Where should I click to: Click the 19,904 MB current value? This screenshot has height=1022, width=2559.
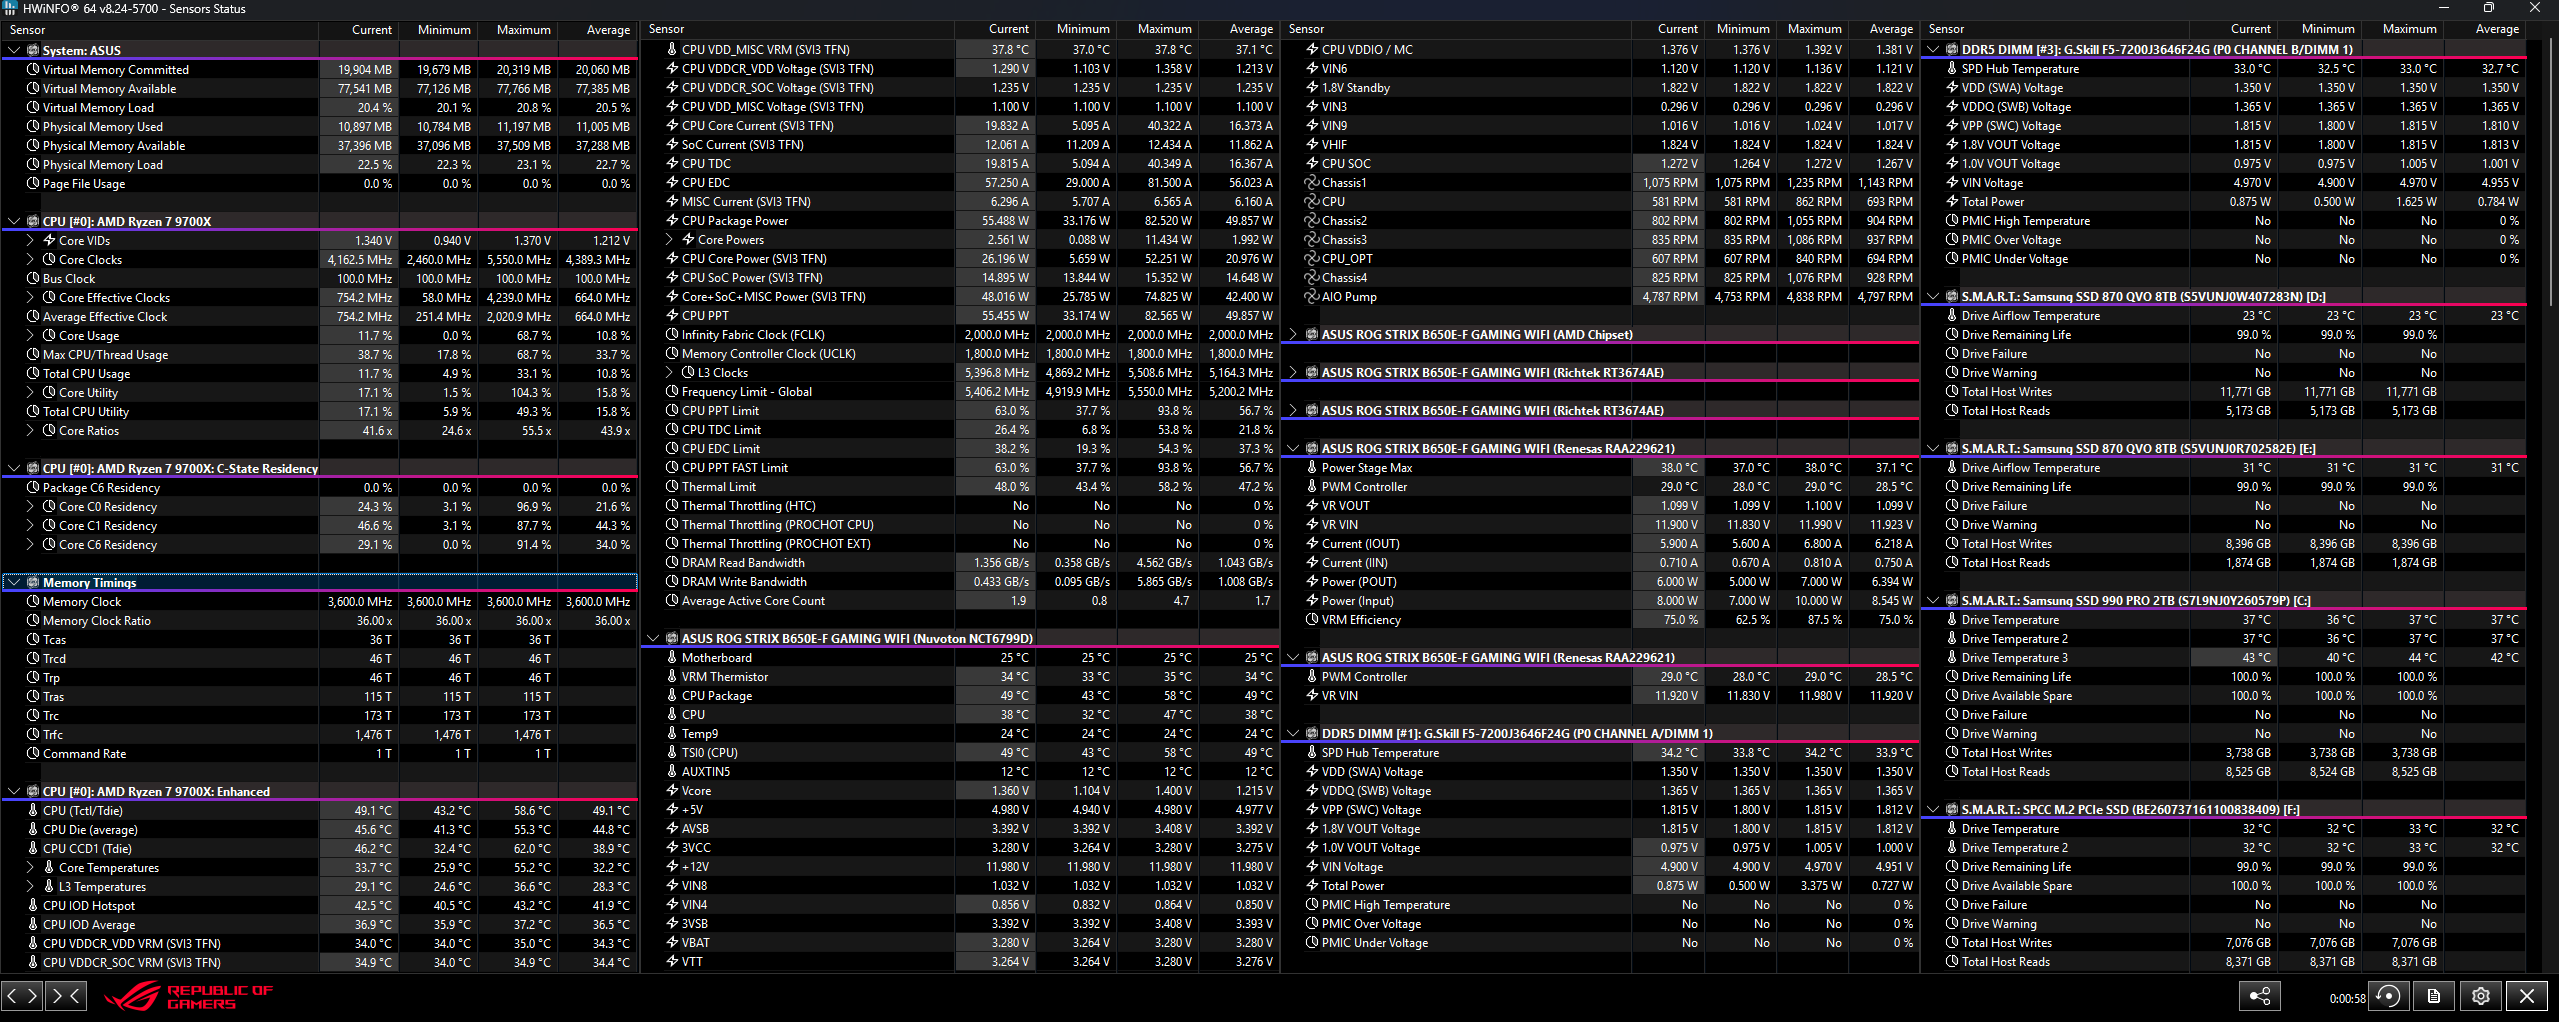(x=365, y=70)
